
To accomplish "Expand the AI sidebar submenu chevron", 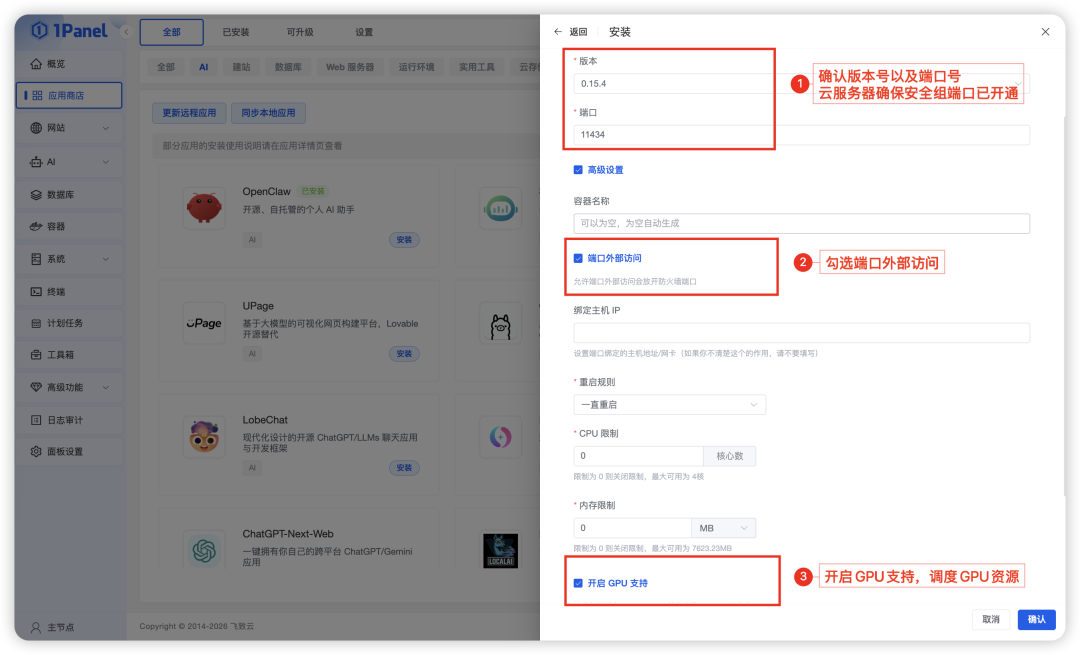I will click(105, 162).
